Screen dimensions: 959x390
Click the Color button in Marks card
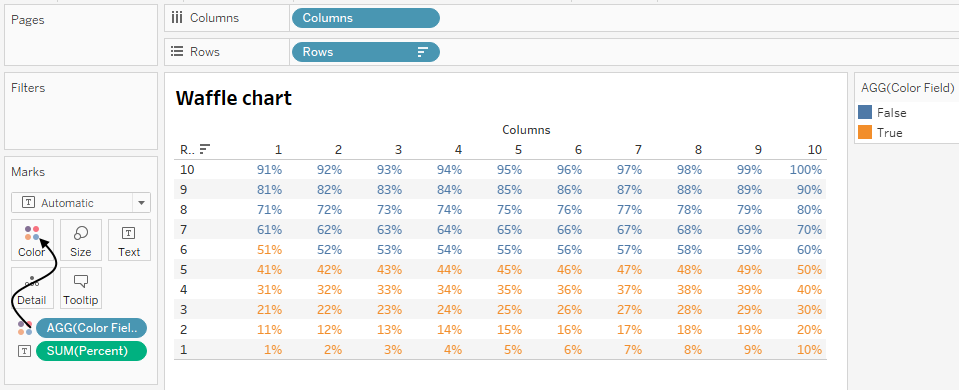point(32,240)
